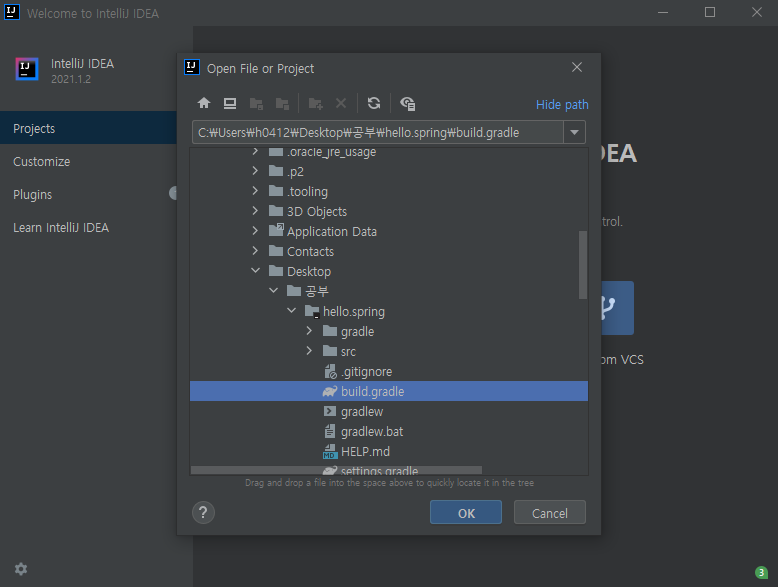Open the Projects tab in Welcome window
This screenshot has height=587, width=778.
(x=88, y=128)
